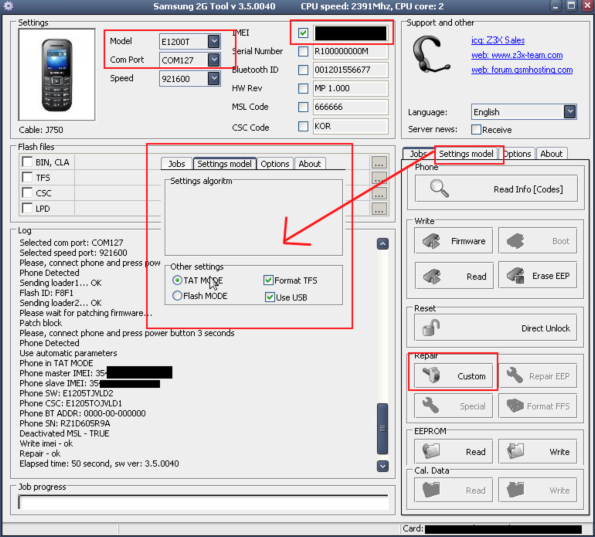Check the TFS flash file box
Screen dimensions: 595x537
[27, 177]
